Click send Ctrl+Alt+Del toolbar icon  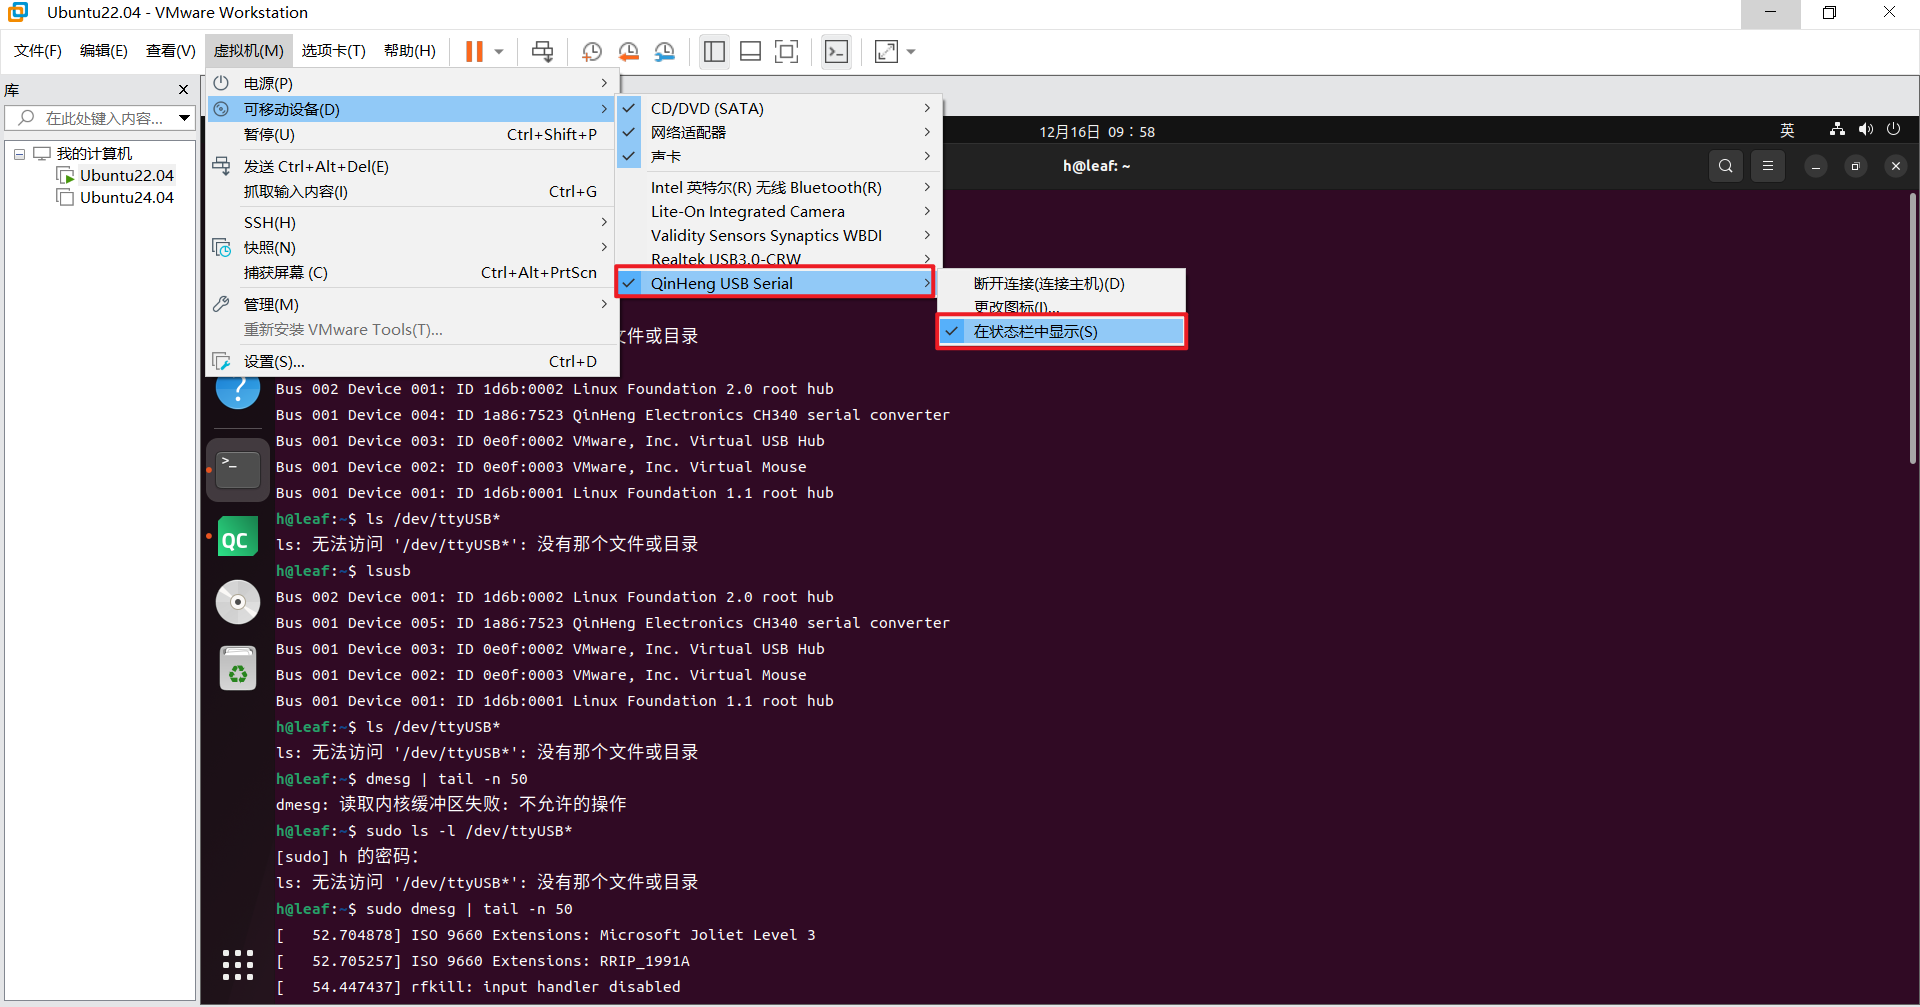click(x=542, y=51)
